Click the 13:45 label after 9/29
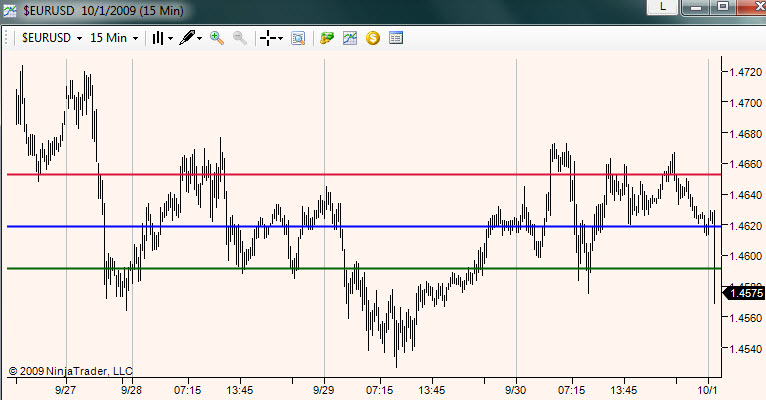This screenshot has height=400, width=766. point(432,390)
